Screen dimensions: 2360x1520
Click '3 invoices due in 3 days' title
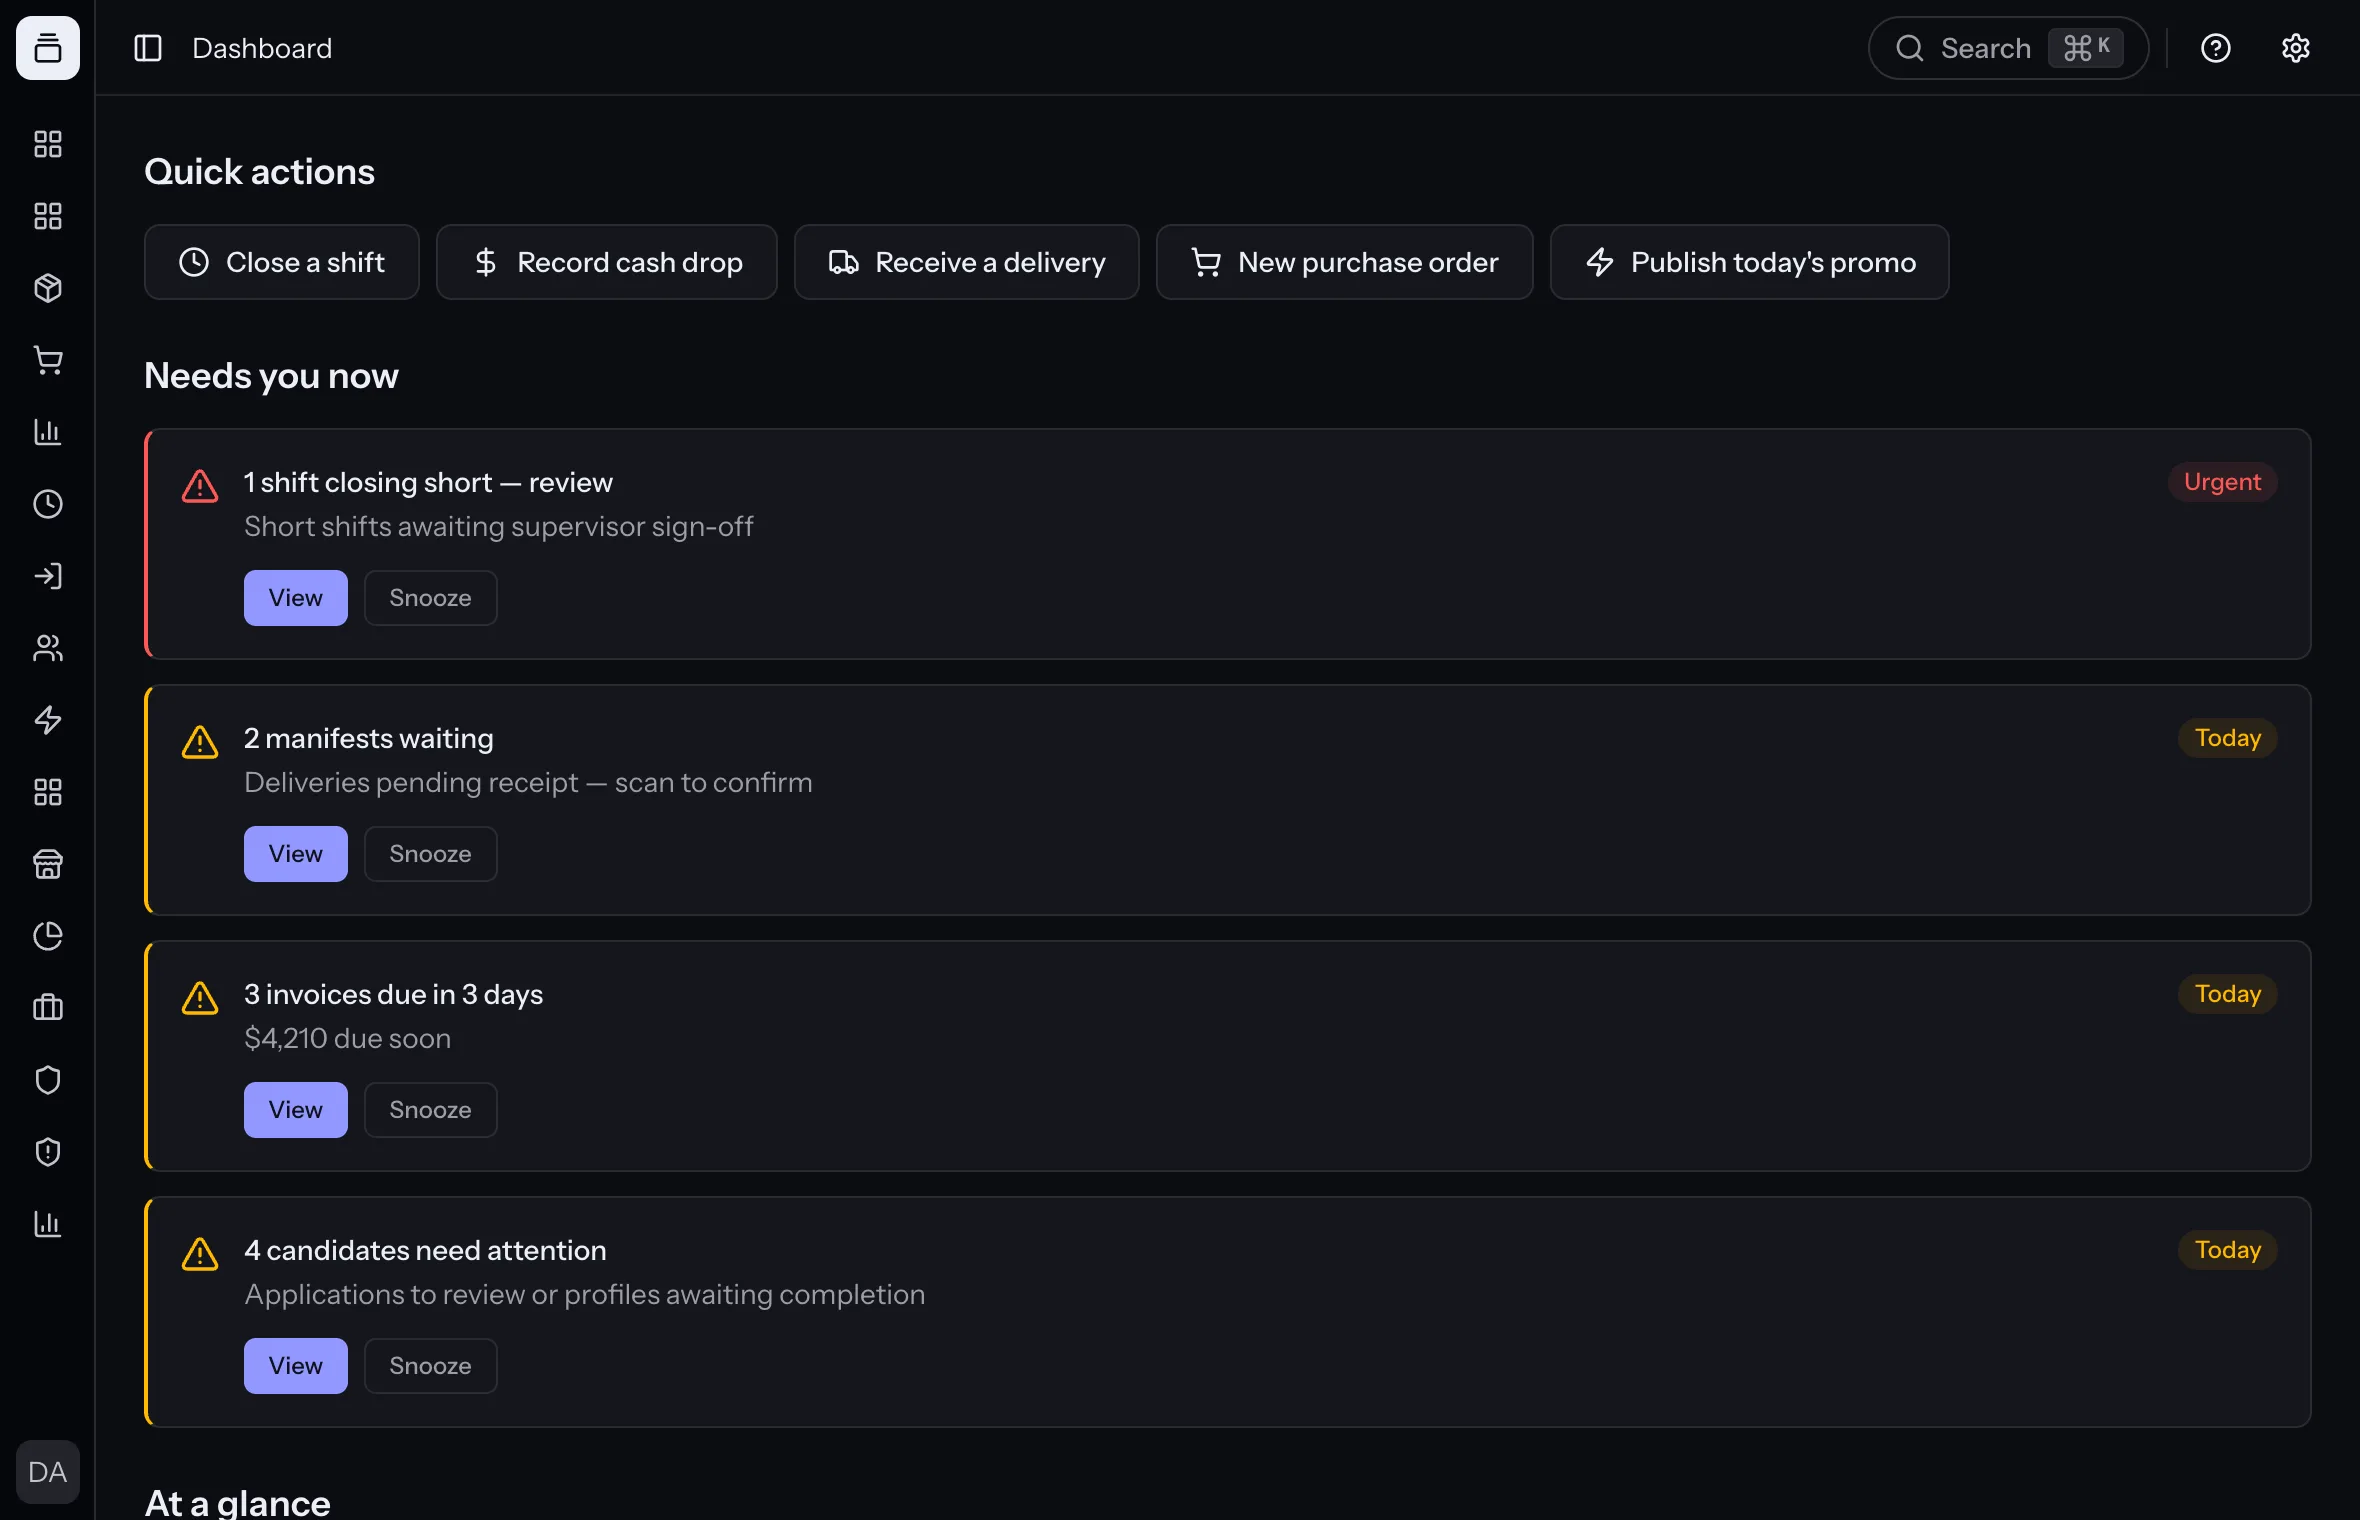394,994
